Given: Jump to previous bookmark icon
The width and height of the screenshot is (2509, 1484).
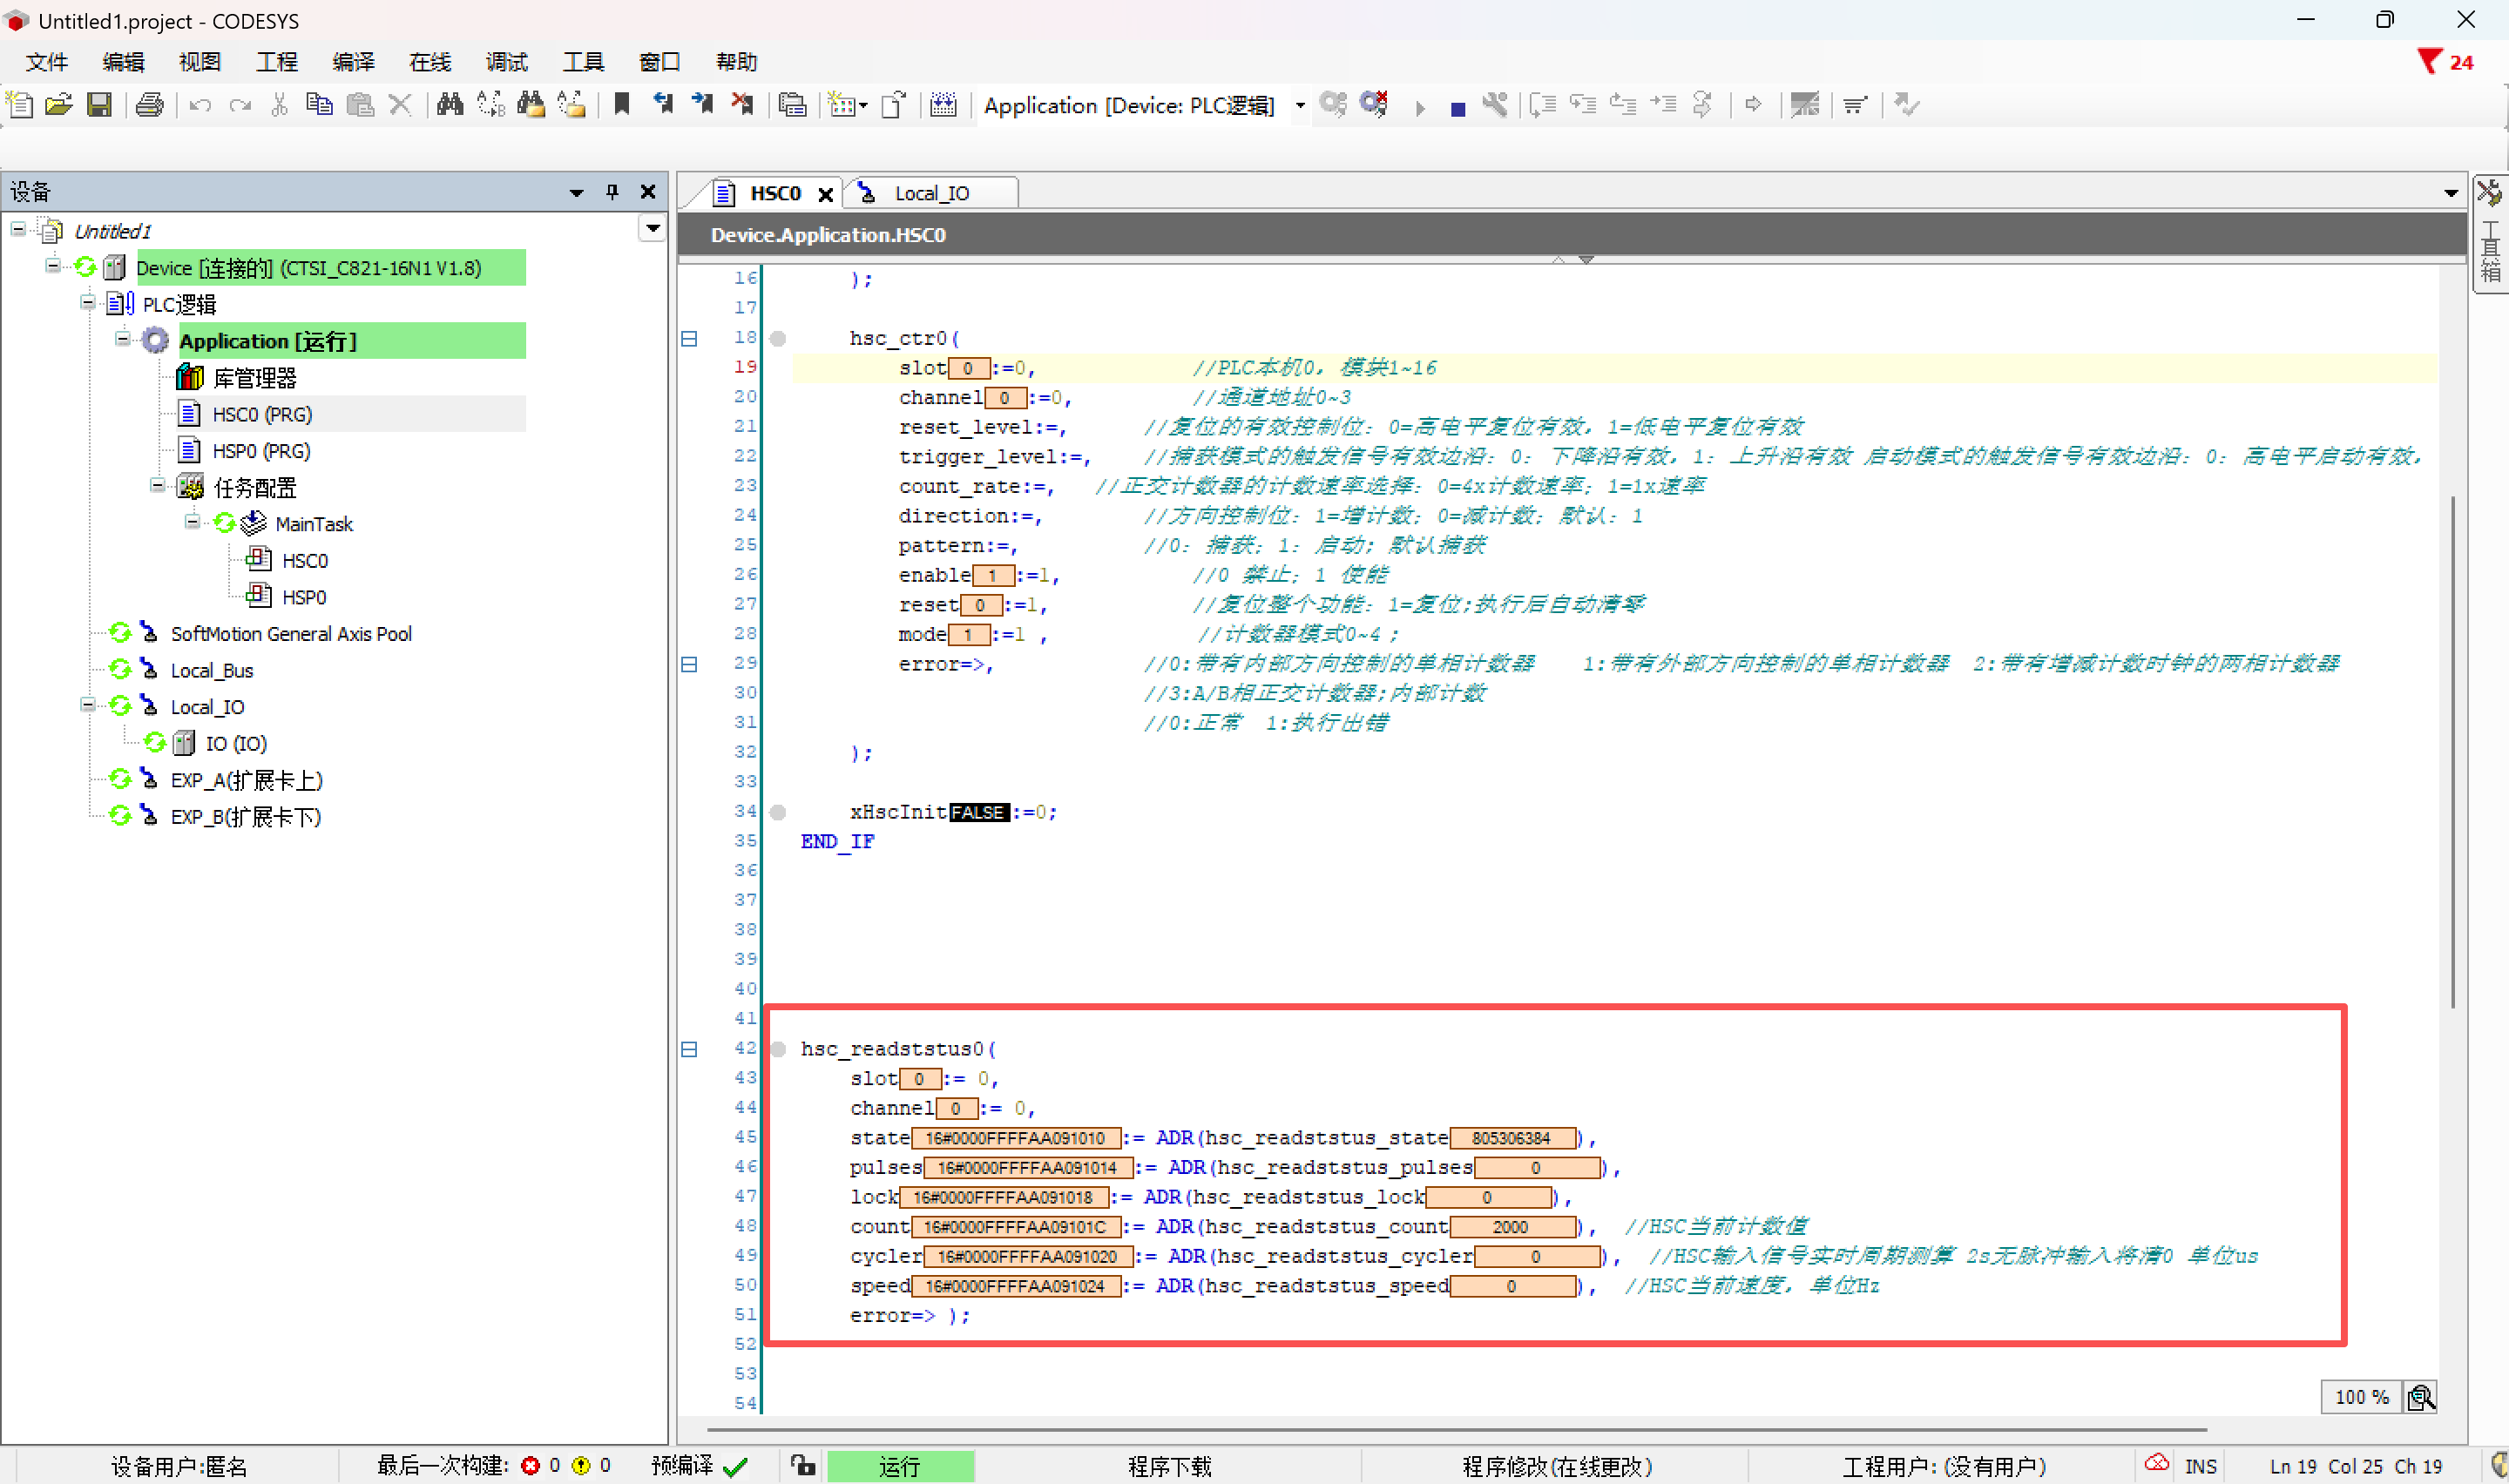Looking at the screenshot, I should (662, 104).
